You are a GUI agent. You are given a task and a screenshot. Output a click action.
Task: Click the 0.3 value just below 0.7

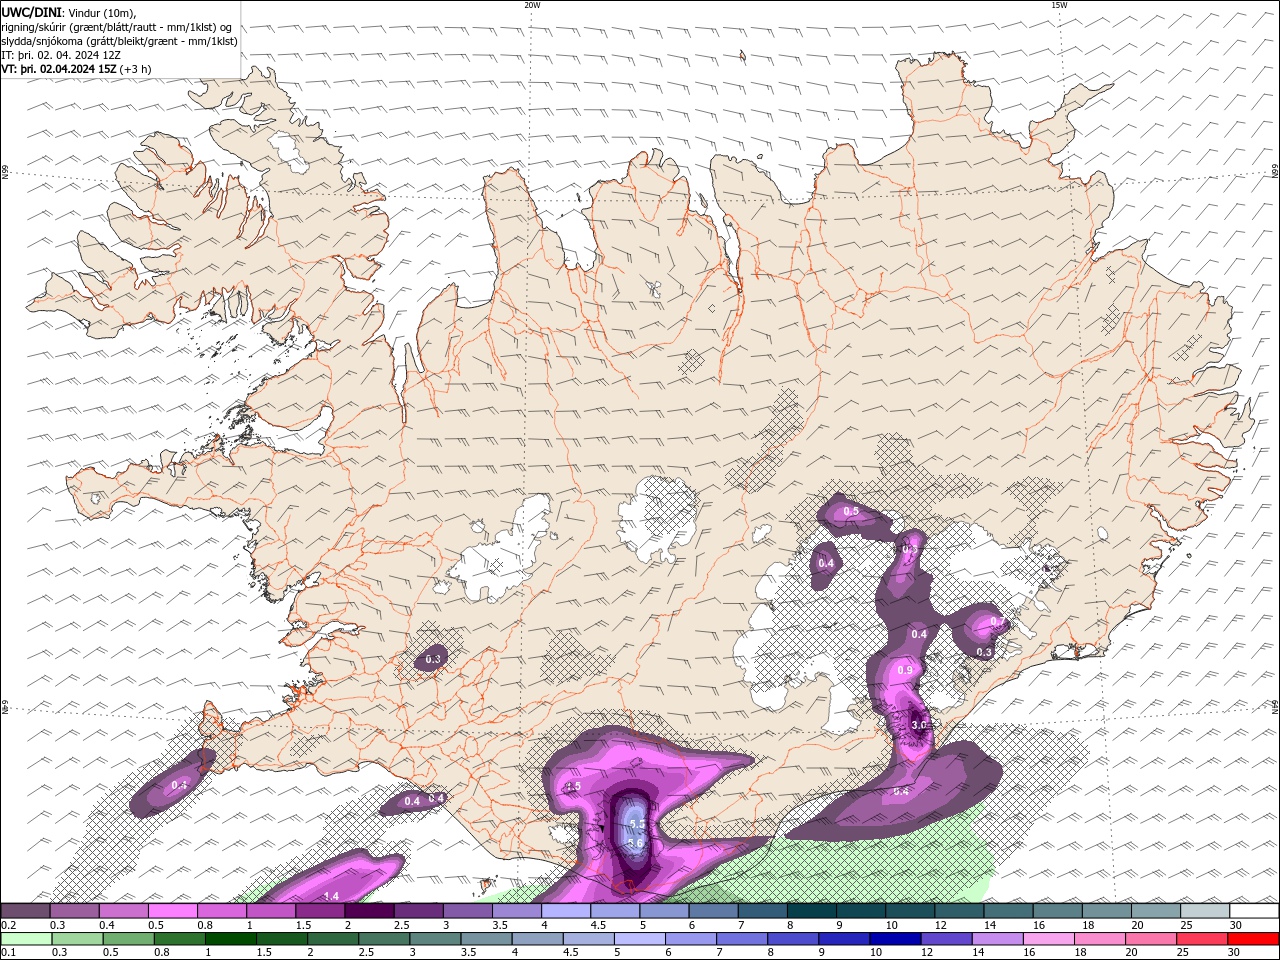[x=984, y=652]
